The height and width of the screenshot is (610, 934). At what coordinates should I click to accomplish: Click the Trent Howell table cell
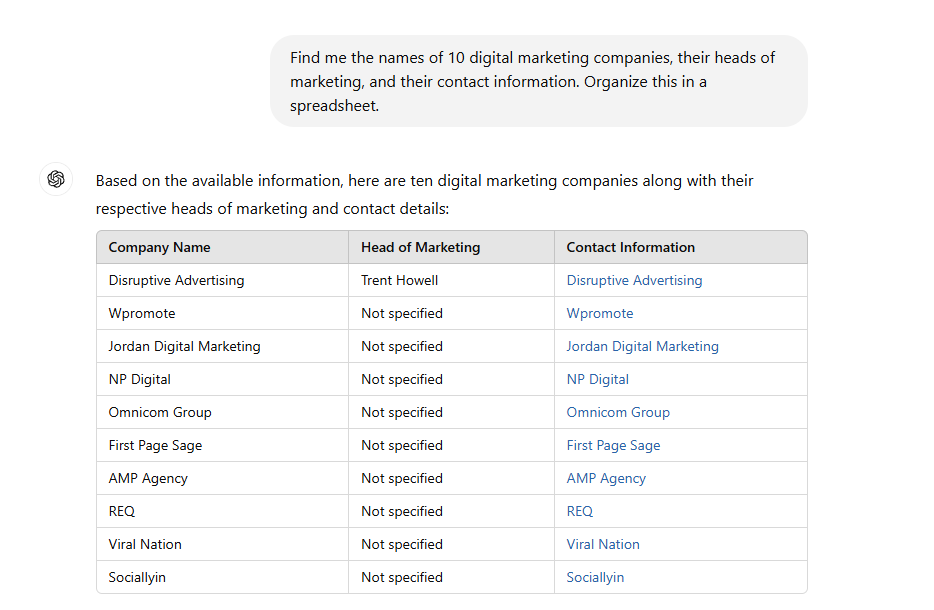(399, 280)
